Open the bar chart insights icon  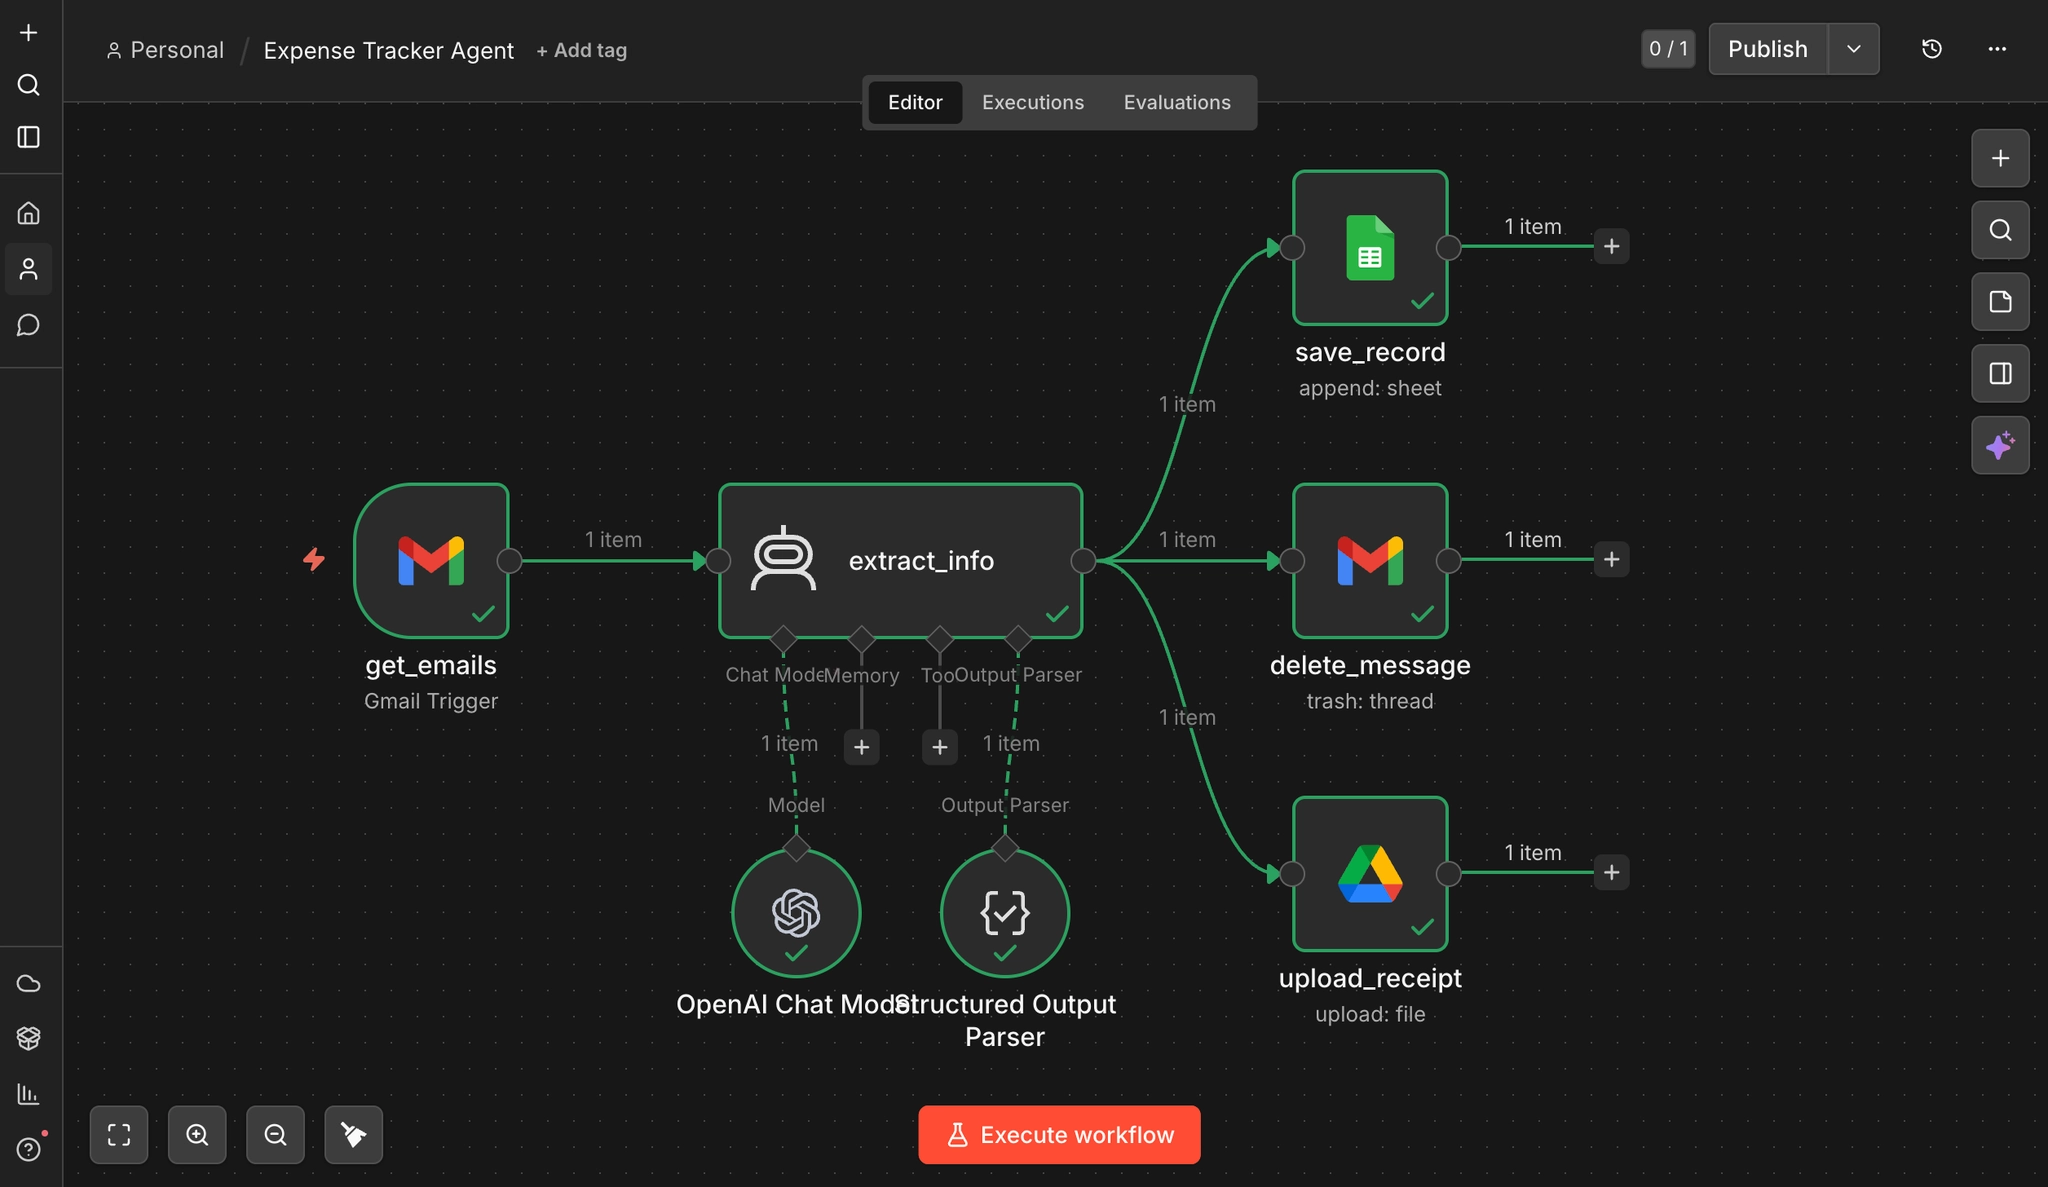pos(29,1094)
